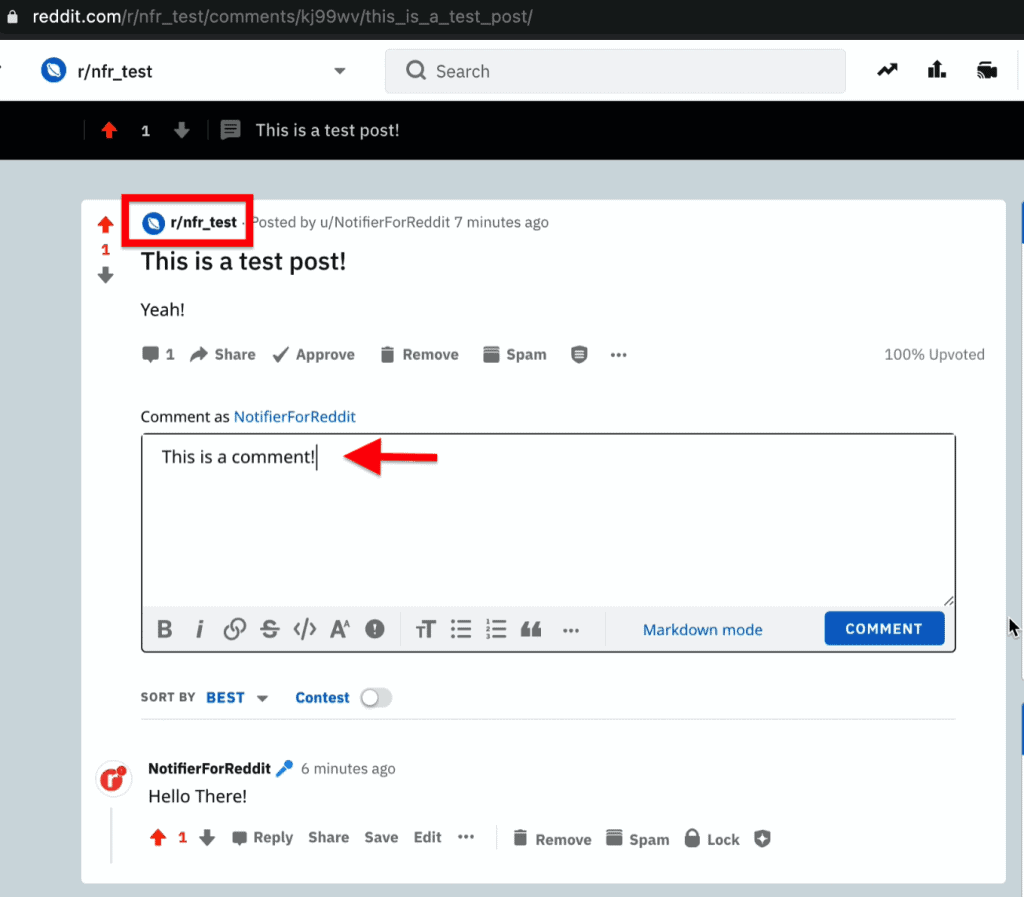Open the Sort By BEST dropdown

[x=236, y=698]
